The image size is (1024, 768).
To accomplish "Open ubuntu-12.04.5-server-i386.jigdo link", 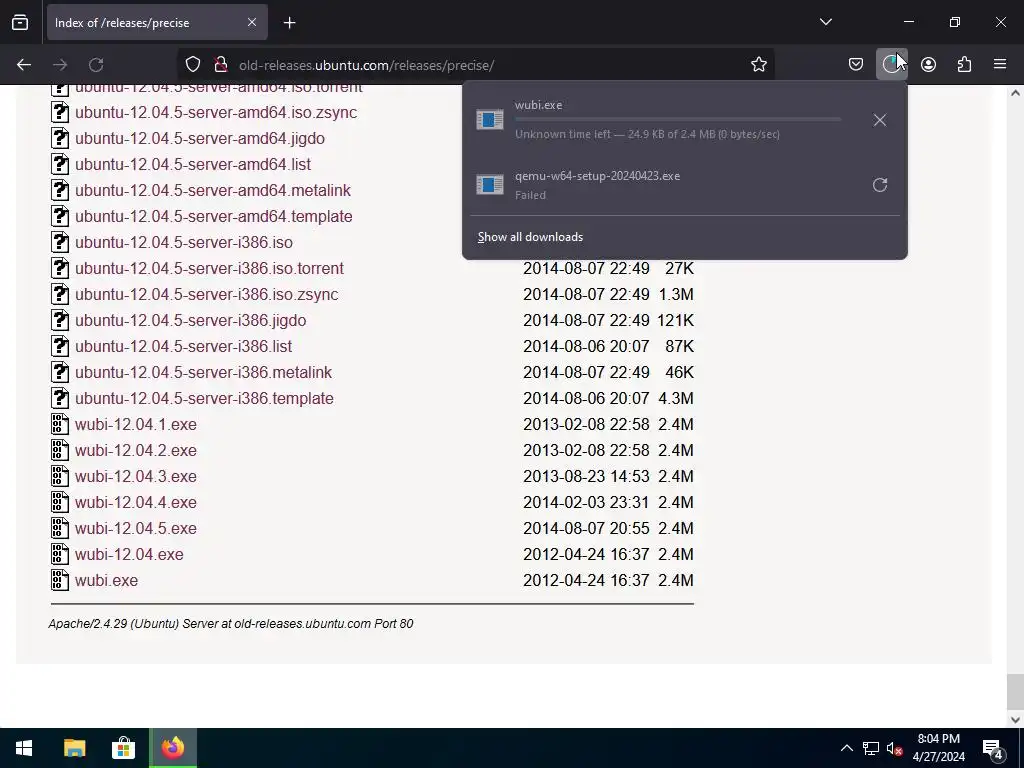I will (x=190, y=321).
